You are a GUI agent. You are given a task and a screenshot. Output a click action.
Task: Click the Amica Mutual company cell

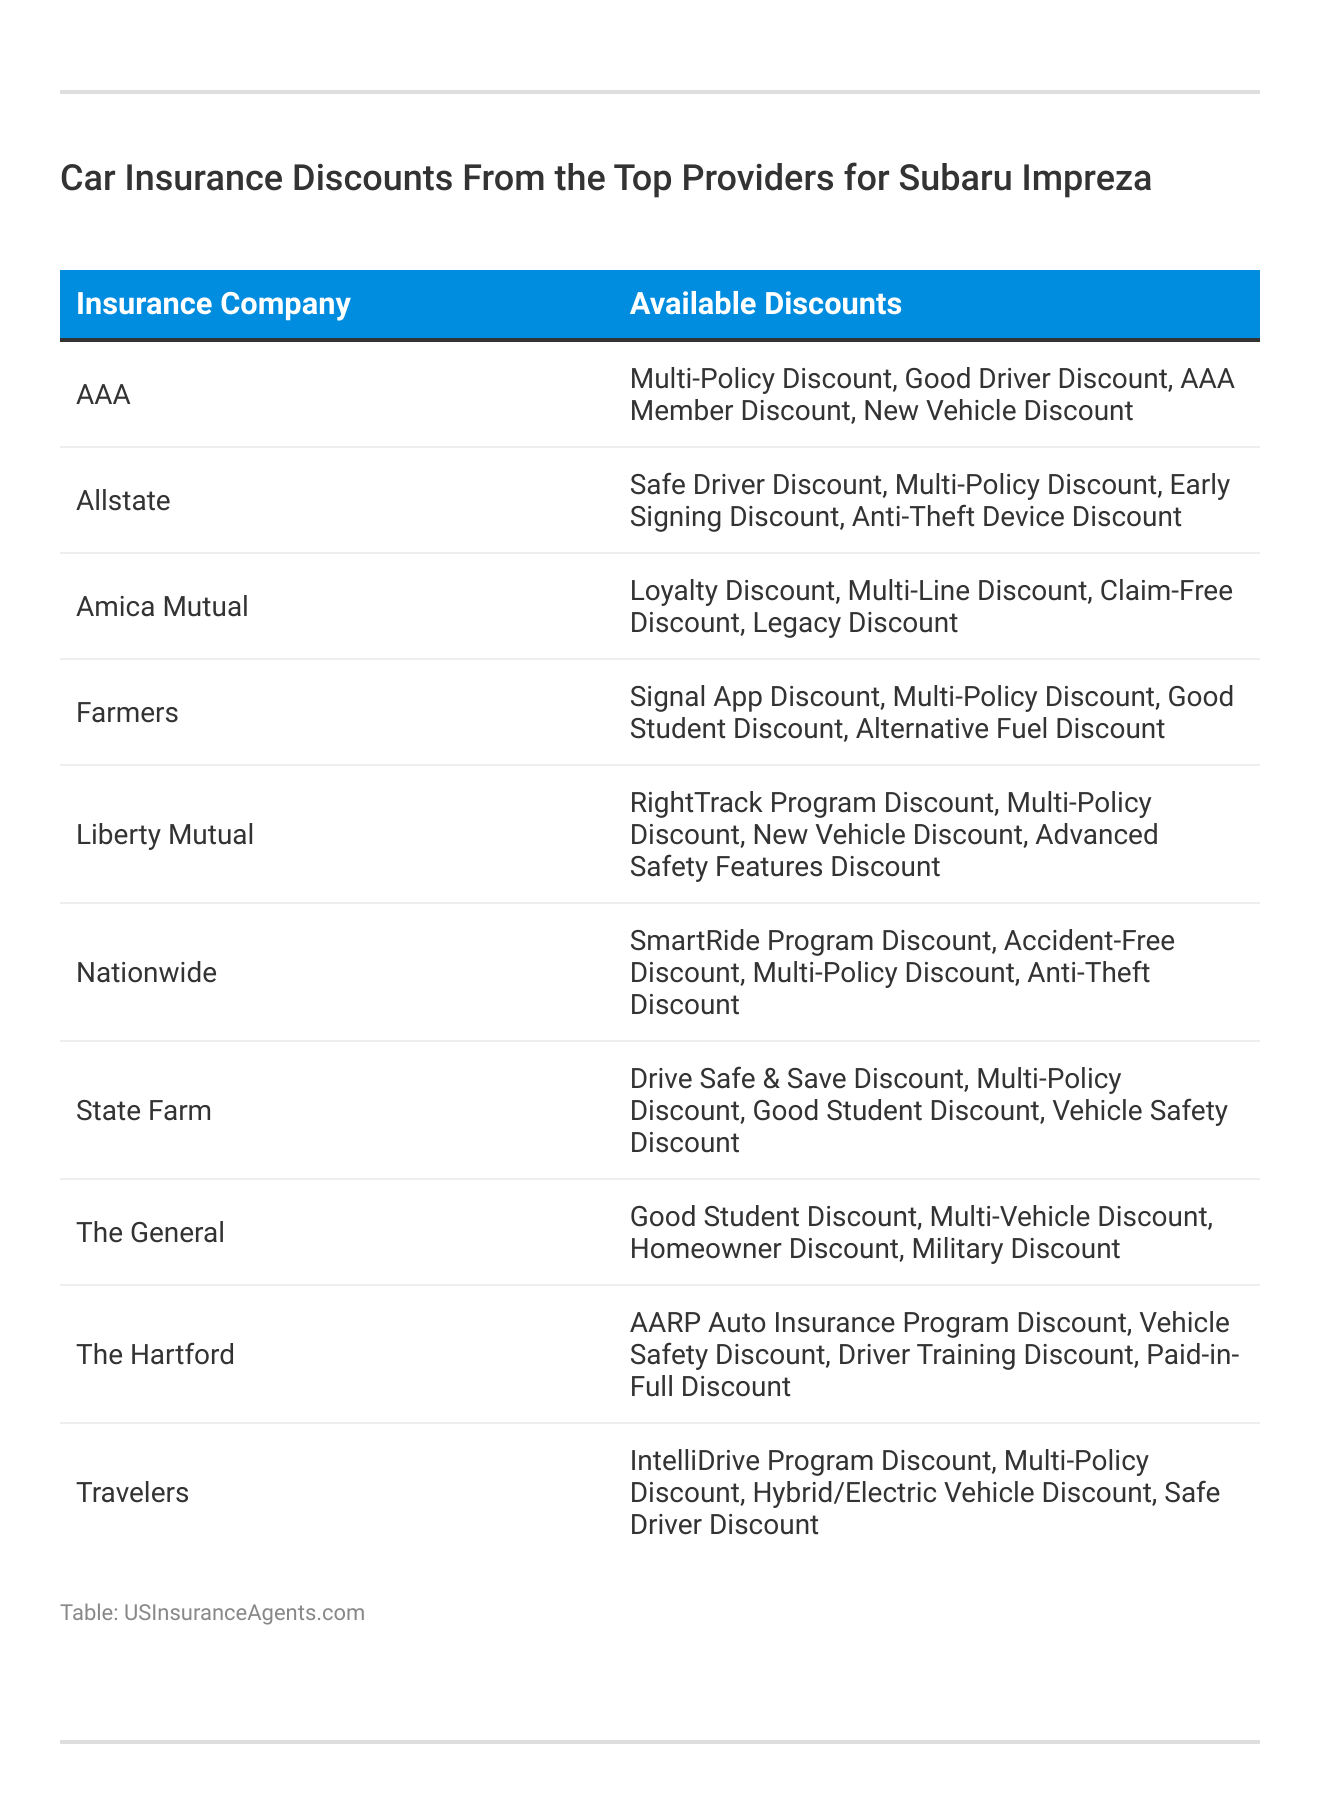pyautogui.click(x=162, y=606)
